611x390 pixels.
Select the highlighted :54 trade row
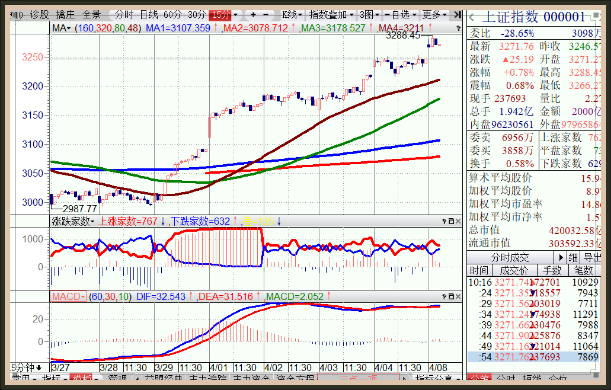(x=533, y=357)
